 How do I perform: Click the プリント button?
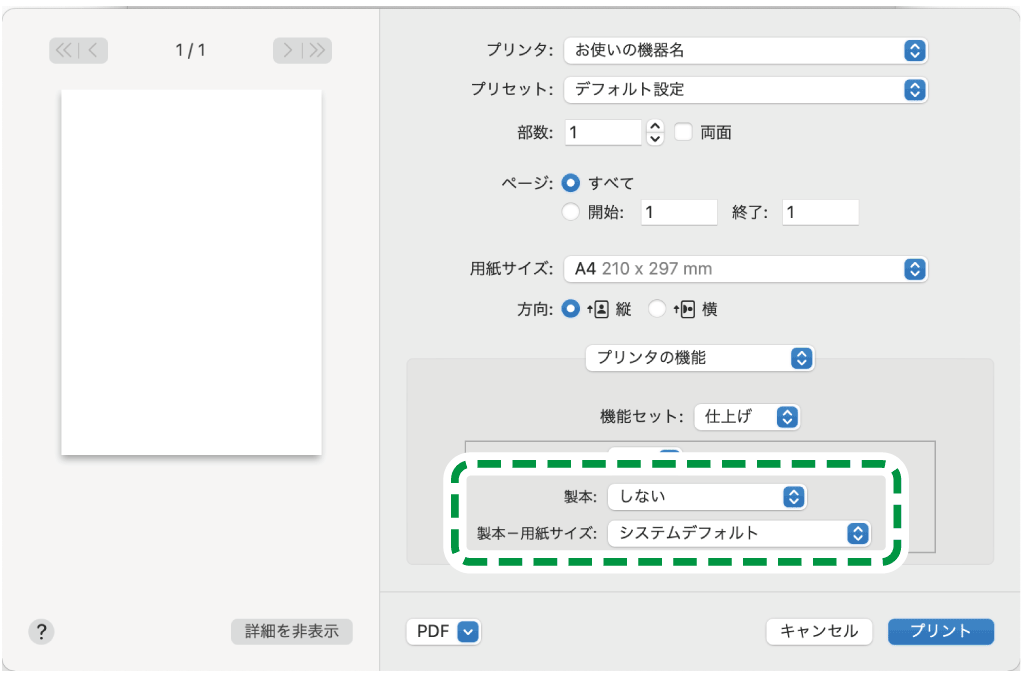(x=939, y=631)
